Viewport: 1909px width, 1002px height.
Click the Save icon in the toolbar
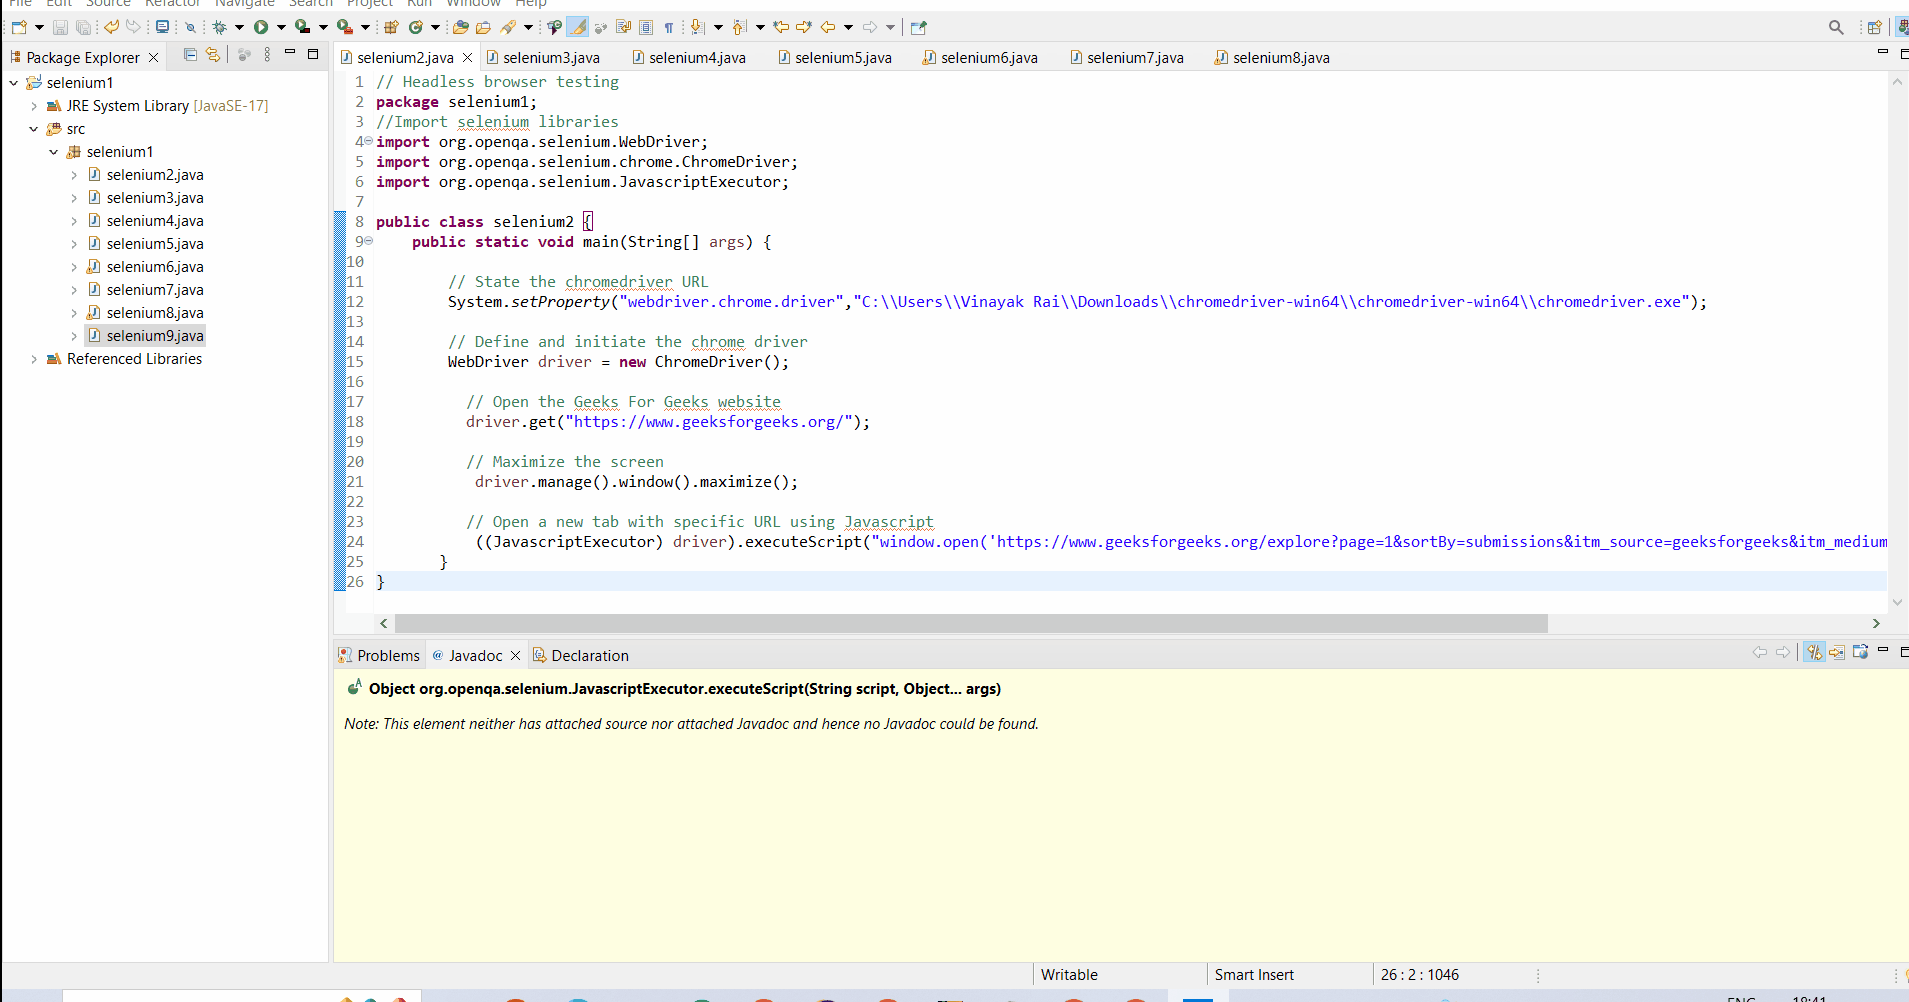[60, 27]
